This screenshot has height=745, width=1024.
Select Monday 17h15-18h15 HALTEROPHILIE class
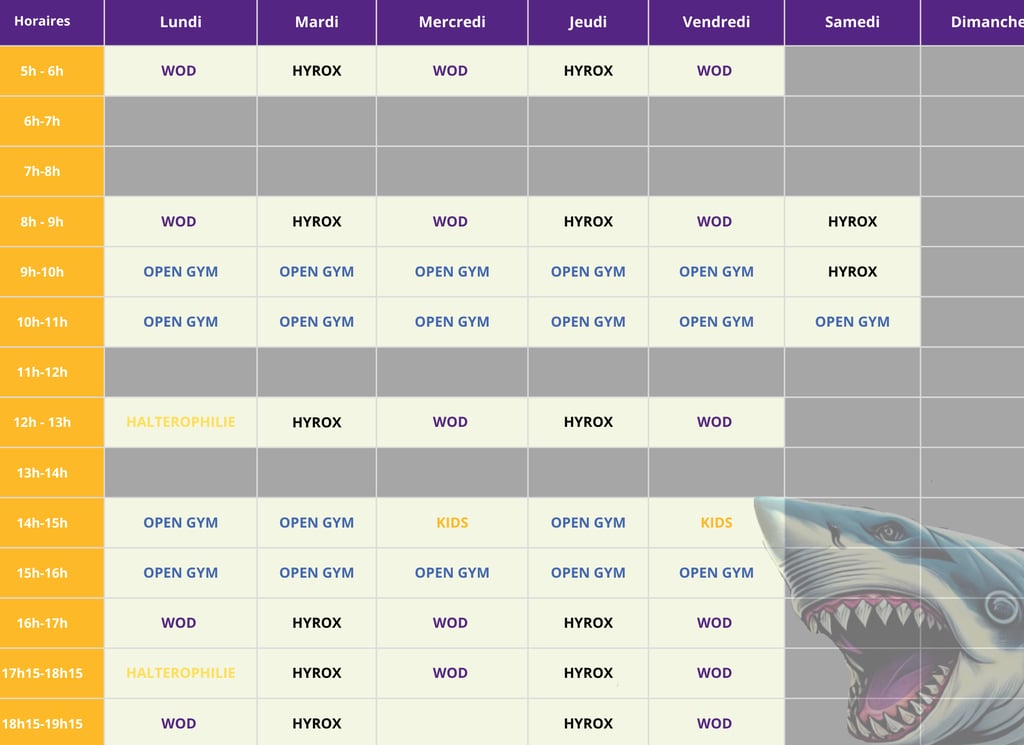(x=181, y=673)
